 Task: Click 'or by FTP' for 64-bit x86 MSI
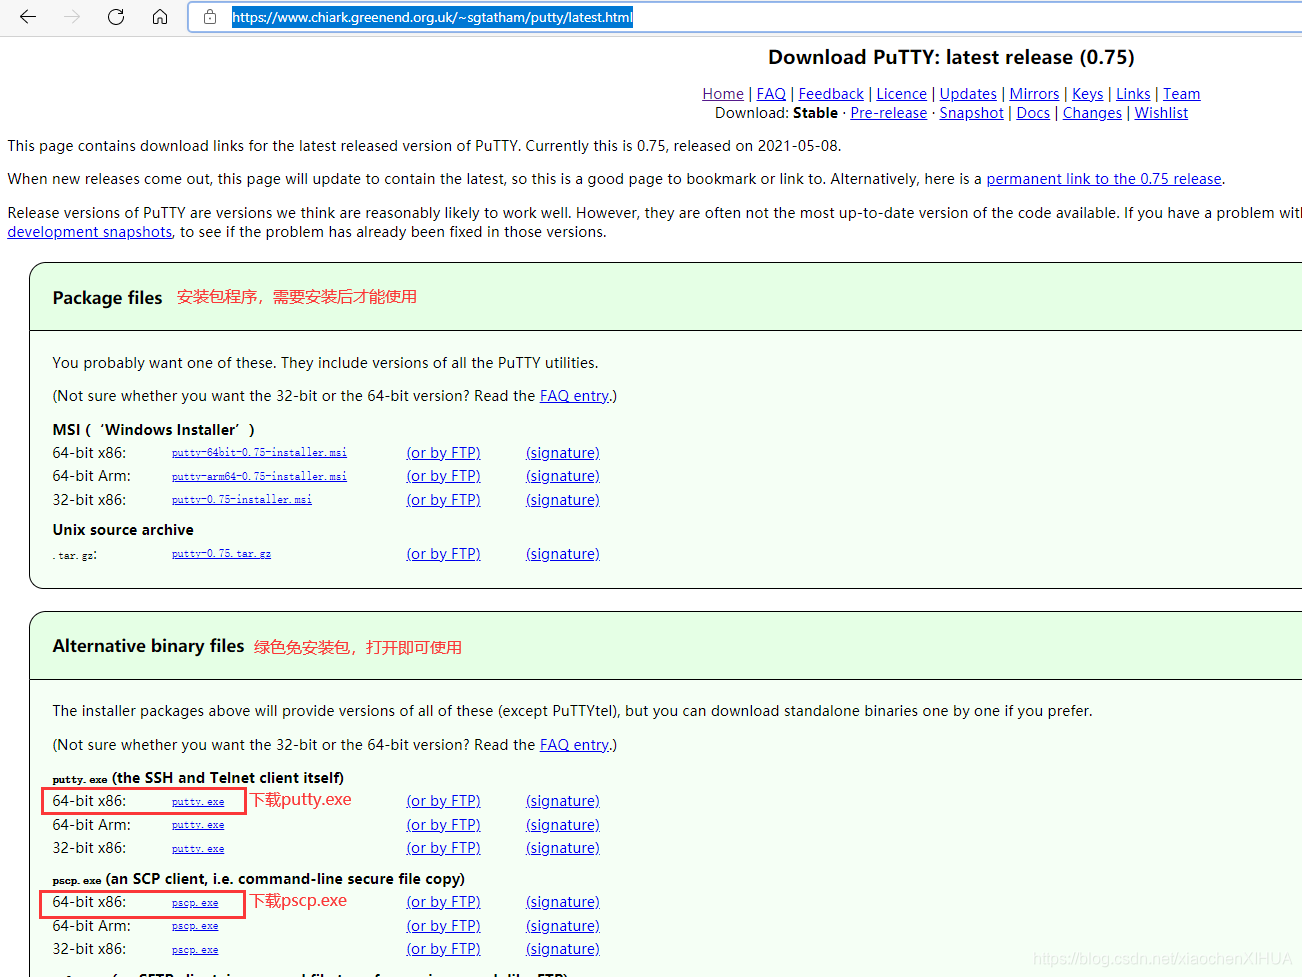pyautogui.click(x=443, y=453)
